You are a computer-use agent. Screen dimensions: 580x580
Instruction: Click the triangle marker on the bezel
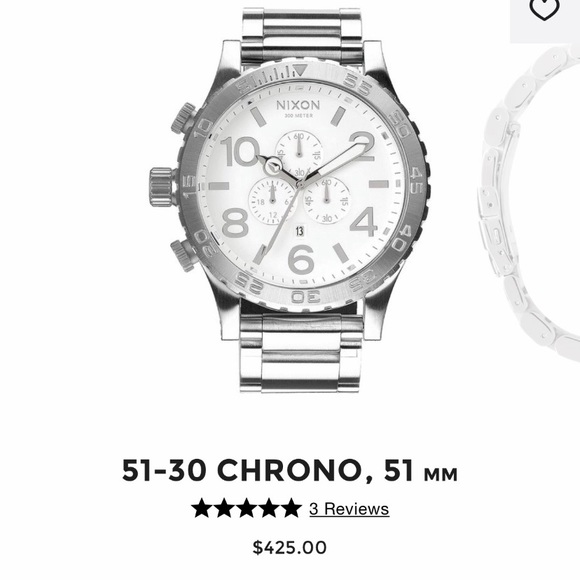tap(300, 70)
